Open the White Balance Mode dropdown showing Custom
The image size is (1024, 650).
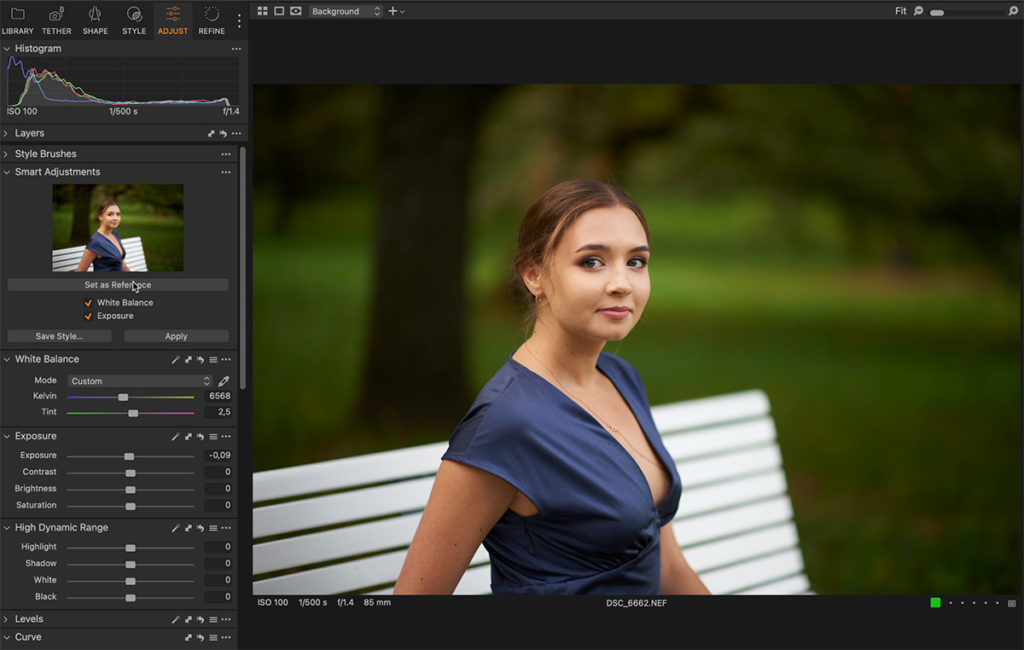tap(140, 380)
